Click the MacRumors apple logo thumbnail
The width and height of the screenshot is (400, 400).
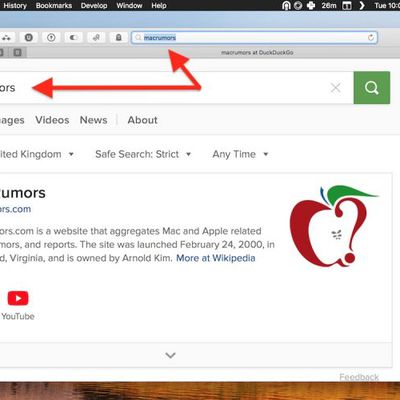334,226
